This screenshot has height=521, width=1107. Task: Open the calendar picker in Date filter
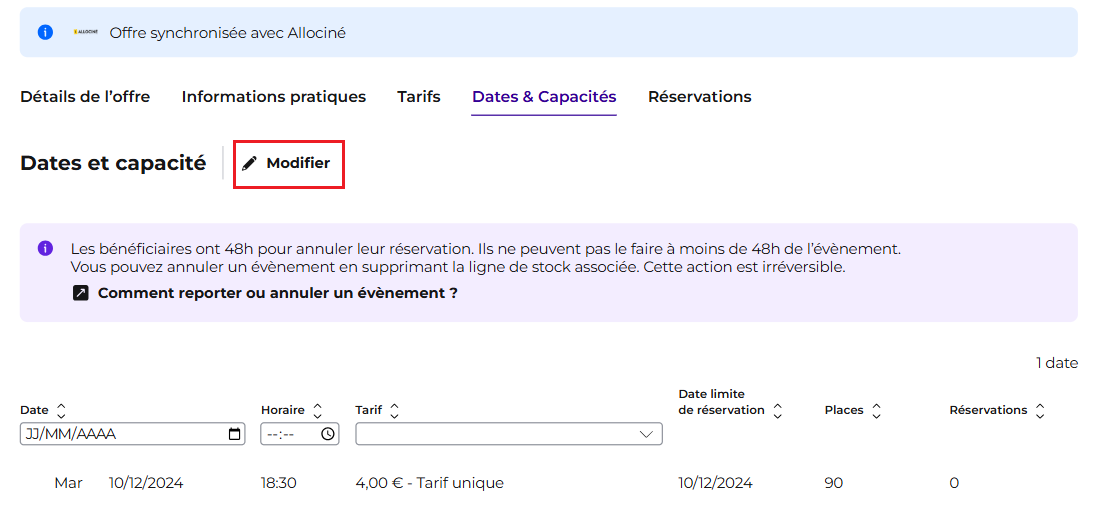[x=234, y=434]
